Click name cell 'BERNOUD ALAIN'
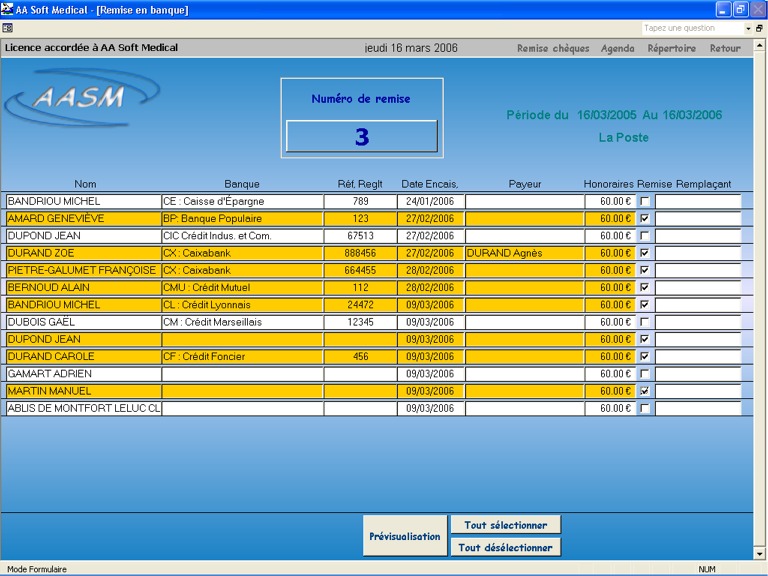 tap(84, 287)
